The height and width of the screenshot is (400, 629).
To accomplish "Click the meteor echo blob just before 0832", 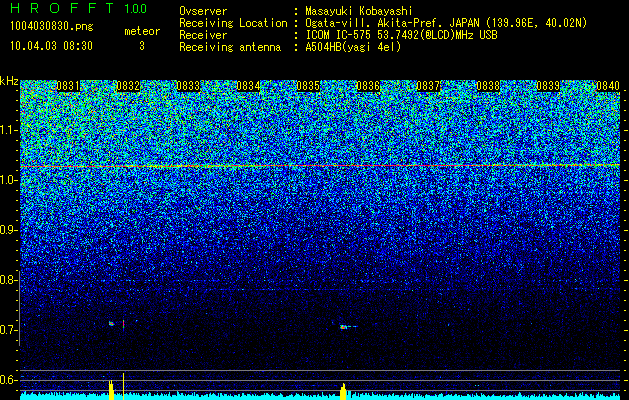I will 112,323.
